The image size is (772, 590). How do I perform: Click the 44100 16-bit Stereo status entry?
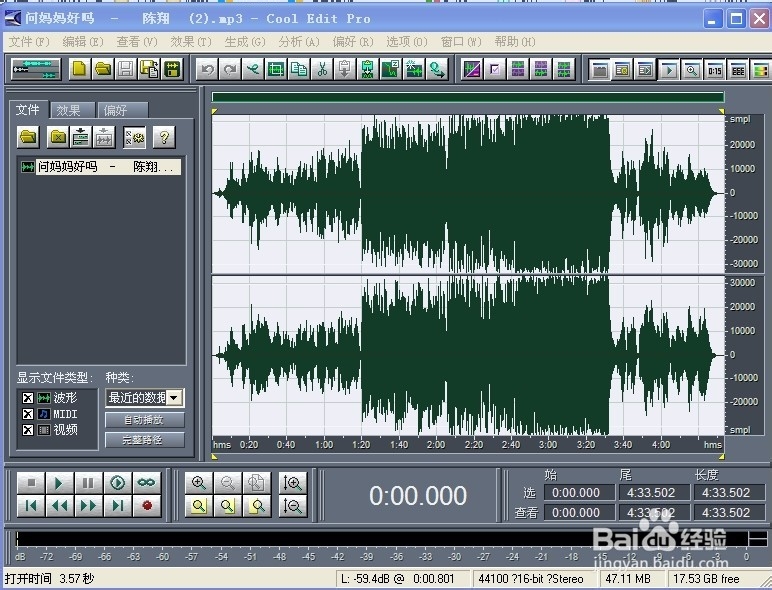pyautogui.click(x=534, y=579)
